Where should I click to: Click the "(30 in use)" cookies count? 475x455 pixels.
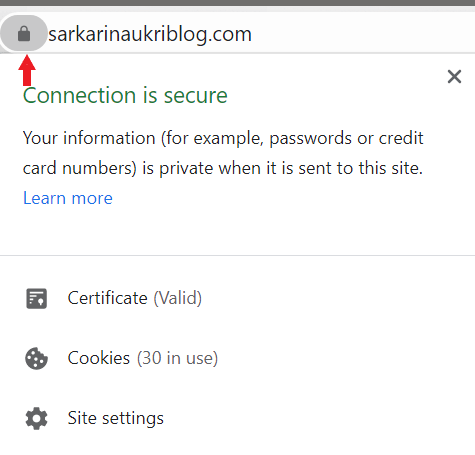(x=177, y=358)
